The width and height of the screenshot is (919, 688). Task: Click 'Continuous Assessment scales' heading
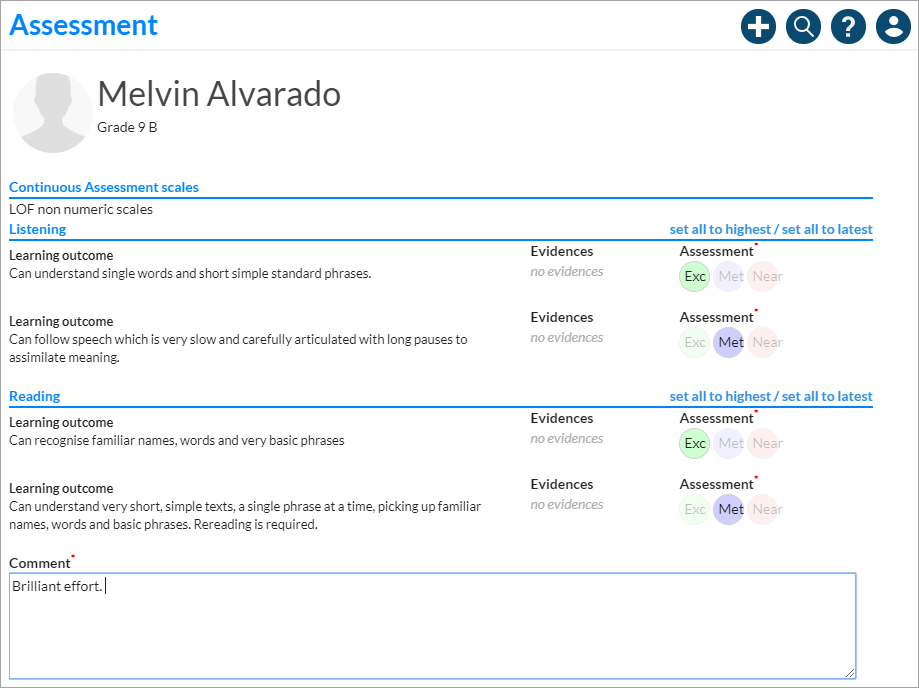[x=104, y=187]
